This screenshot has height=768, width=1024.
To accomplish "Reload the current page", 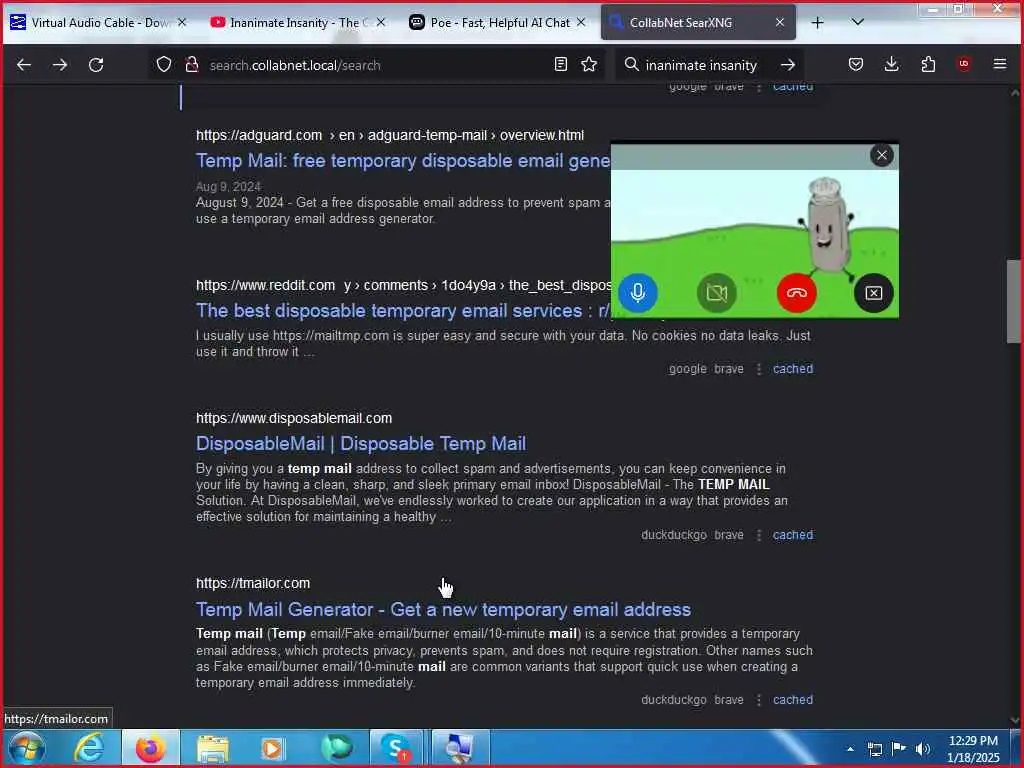I will click(x=96, y=65).
